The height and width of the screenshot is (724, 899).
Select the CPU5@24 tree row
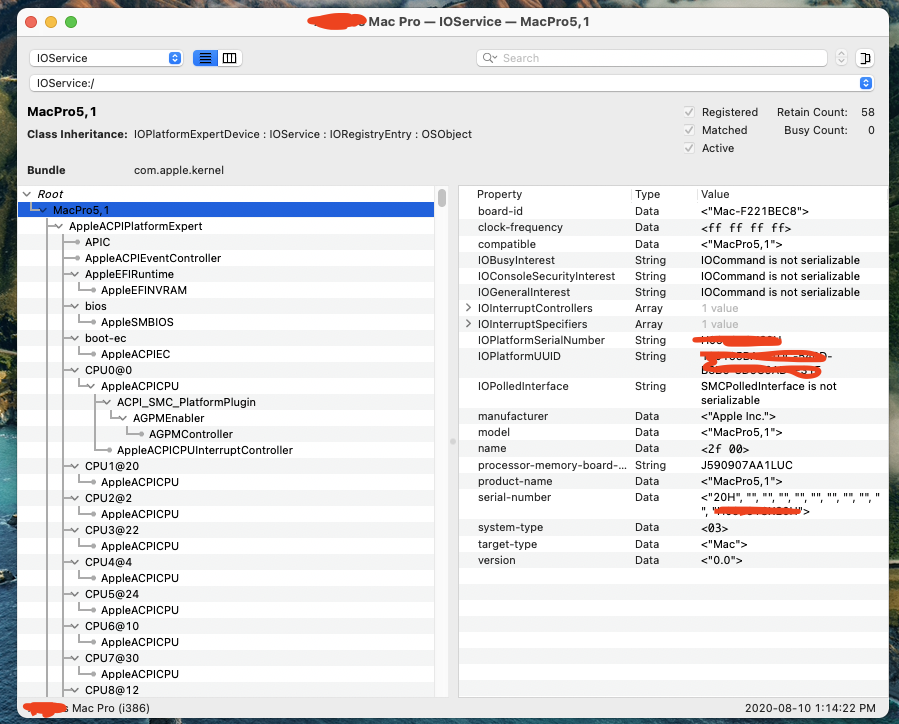coord(226,594)
